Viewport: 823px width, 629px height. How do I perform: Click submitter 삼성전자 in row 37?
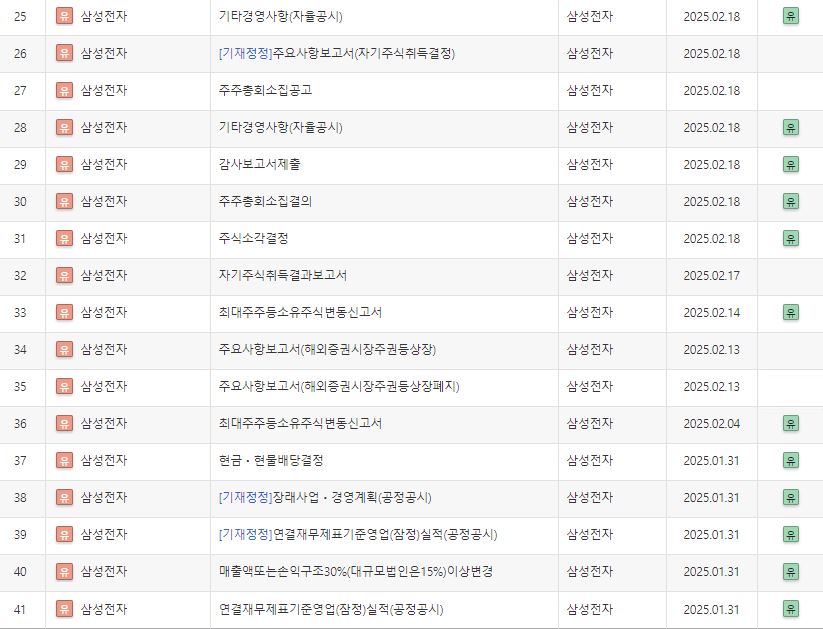click(589, 460)
